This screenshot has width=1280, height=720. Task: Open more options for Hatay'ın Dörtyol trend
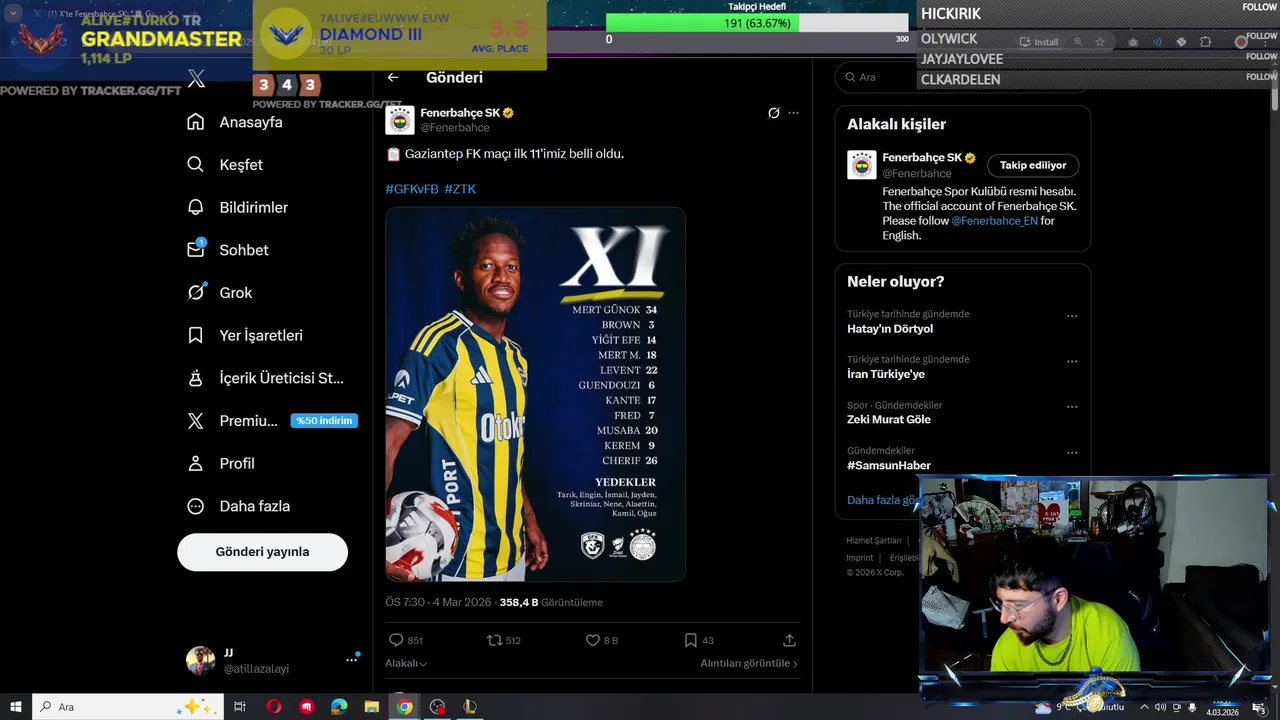click(x=1072, y=316)
